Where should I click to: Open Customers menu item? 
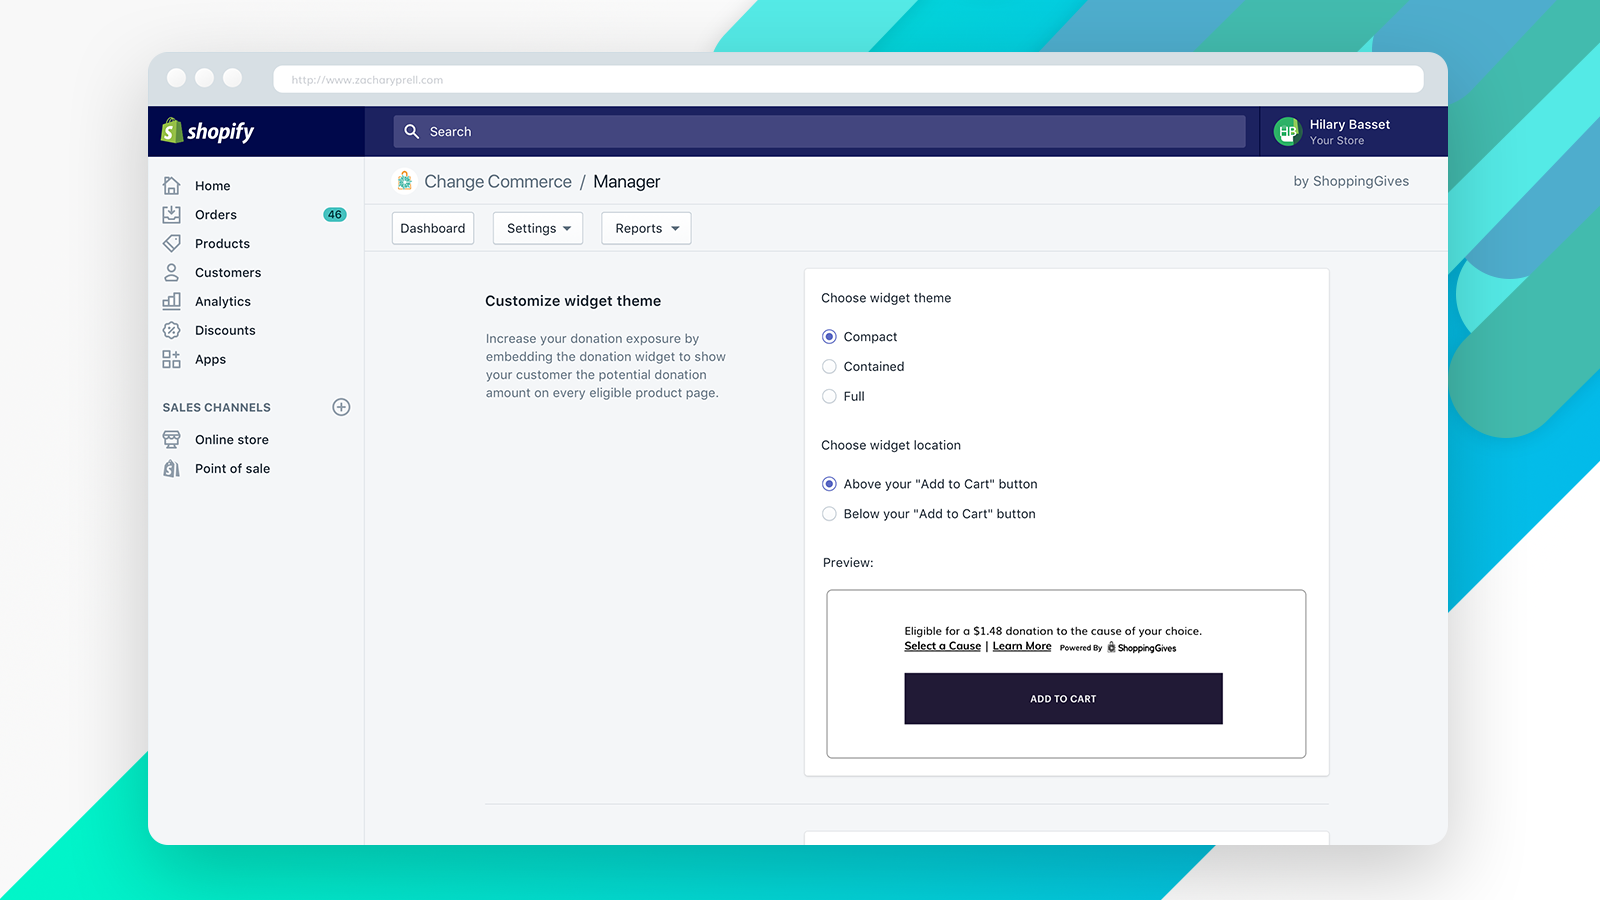[228, 273]
